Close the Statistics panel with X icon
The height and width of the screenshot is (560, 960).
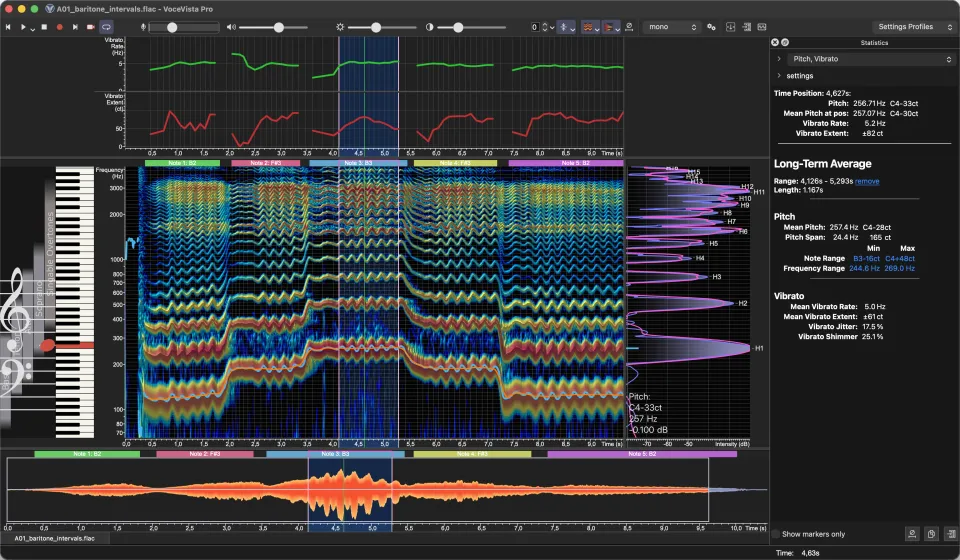click(x=775, y=42)
